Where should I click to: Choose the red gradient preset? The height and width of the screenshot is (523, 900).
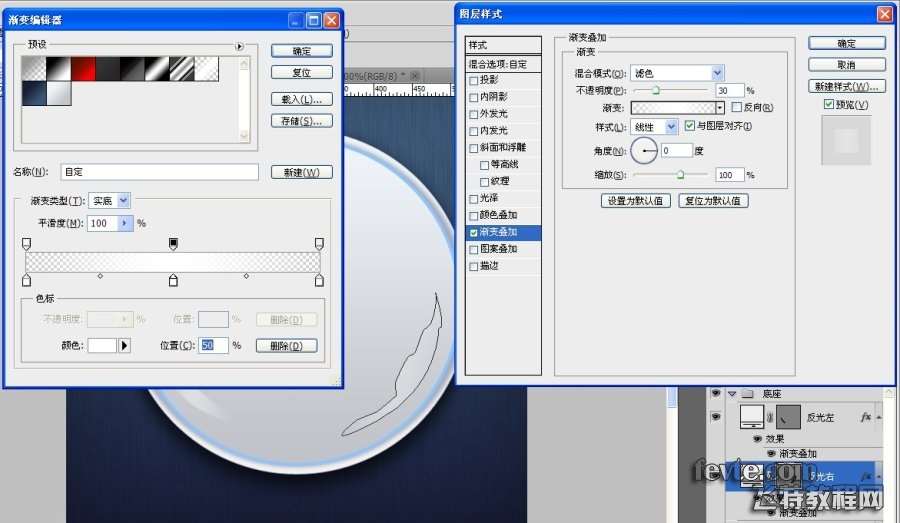(x=83, y=69)
